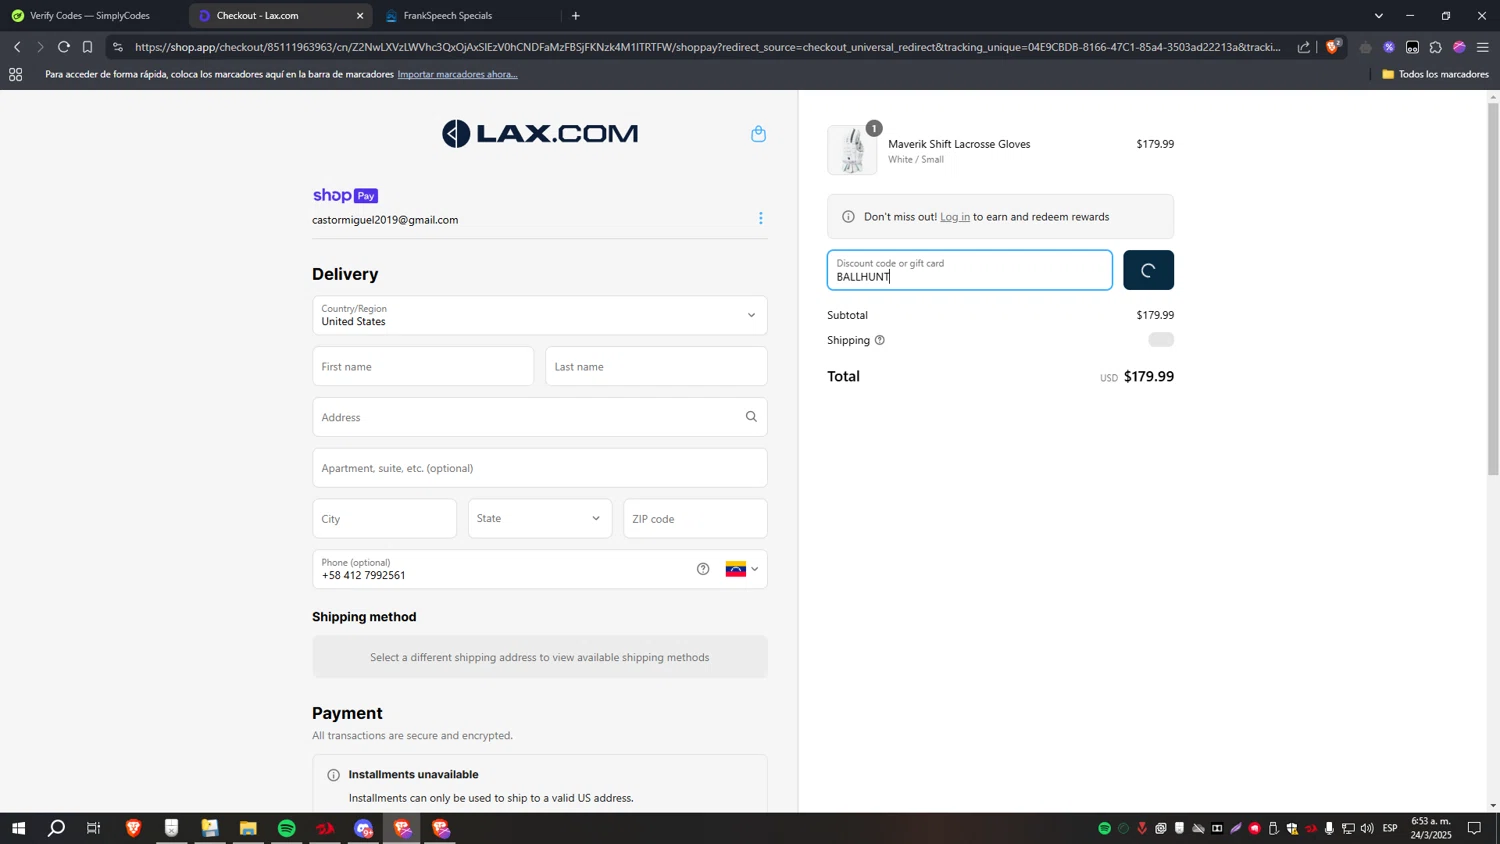Image resolution: width=1500 pixels, height=844 pixels.
Task: Click the phone help question mark icon
Action: (x=703, y=569)
